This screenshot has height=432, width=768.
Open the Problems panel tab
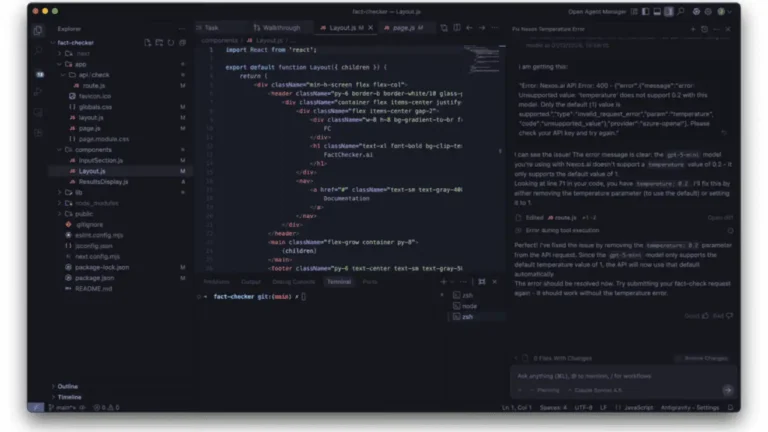pos(216,282)
